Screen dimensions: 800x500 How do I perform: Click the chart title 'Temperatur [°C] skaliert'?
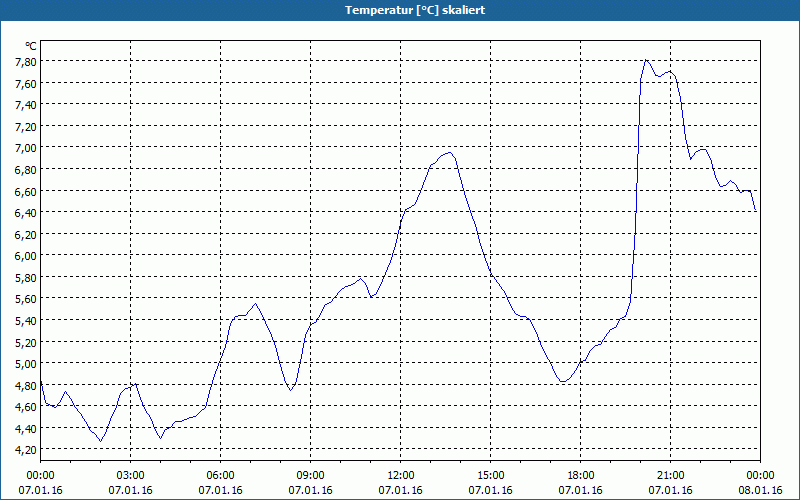click(x=415, y=10)
